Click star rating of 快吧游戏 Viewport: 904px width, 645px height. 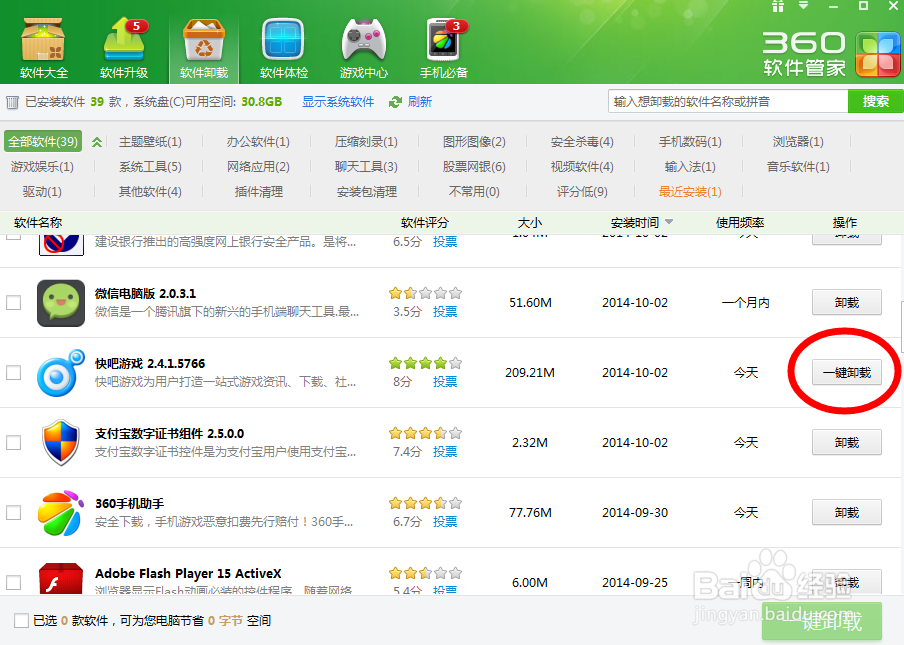425,363
